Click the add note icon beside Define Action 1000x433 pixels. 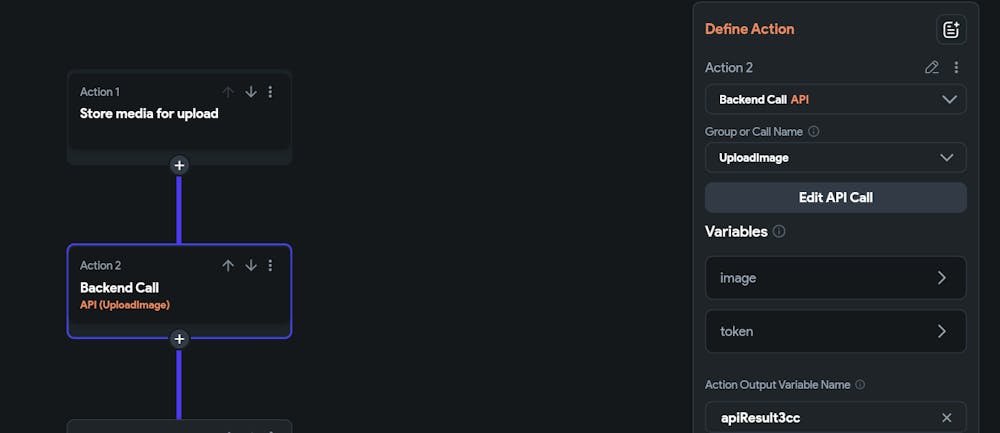(951, 29)
